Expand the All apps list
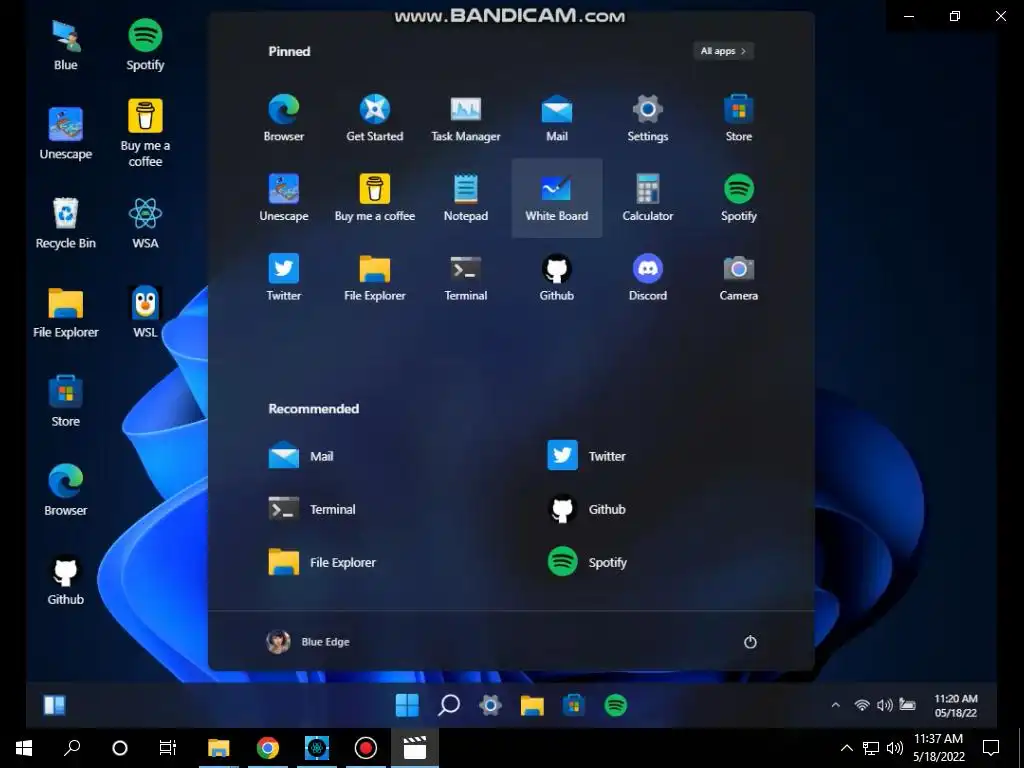The width and height of the screenshot is (1024, 768). pyautogui.click(x=724, y=51)
